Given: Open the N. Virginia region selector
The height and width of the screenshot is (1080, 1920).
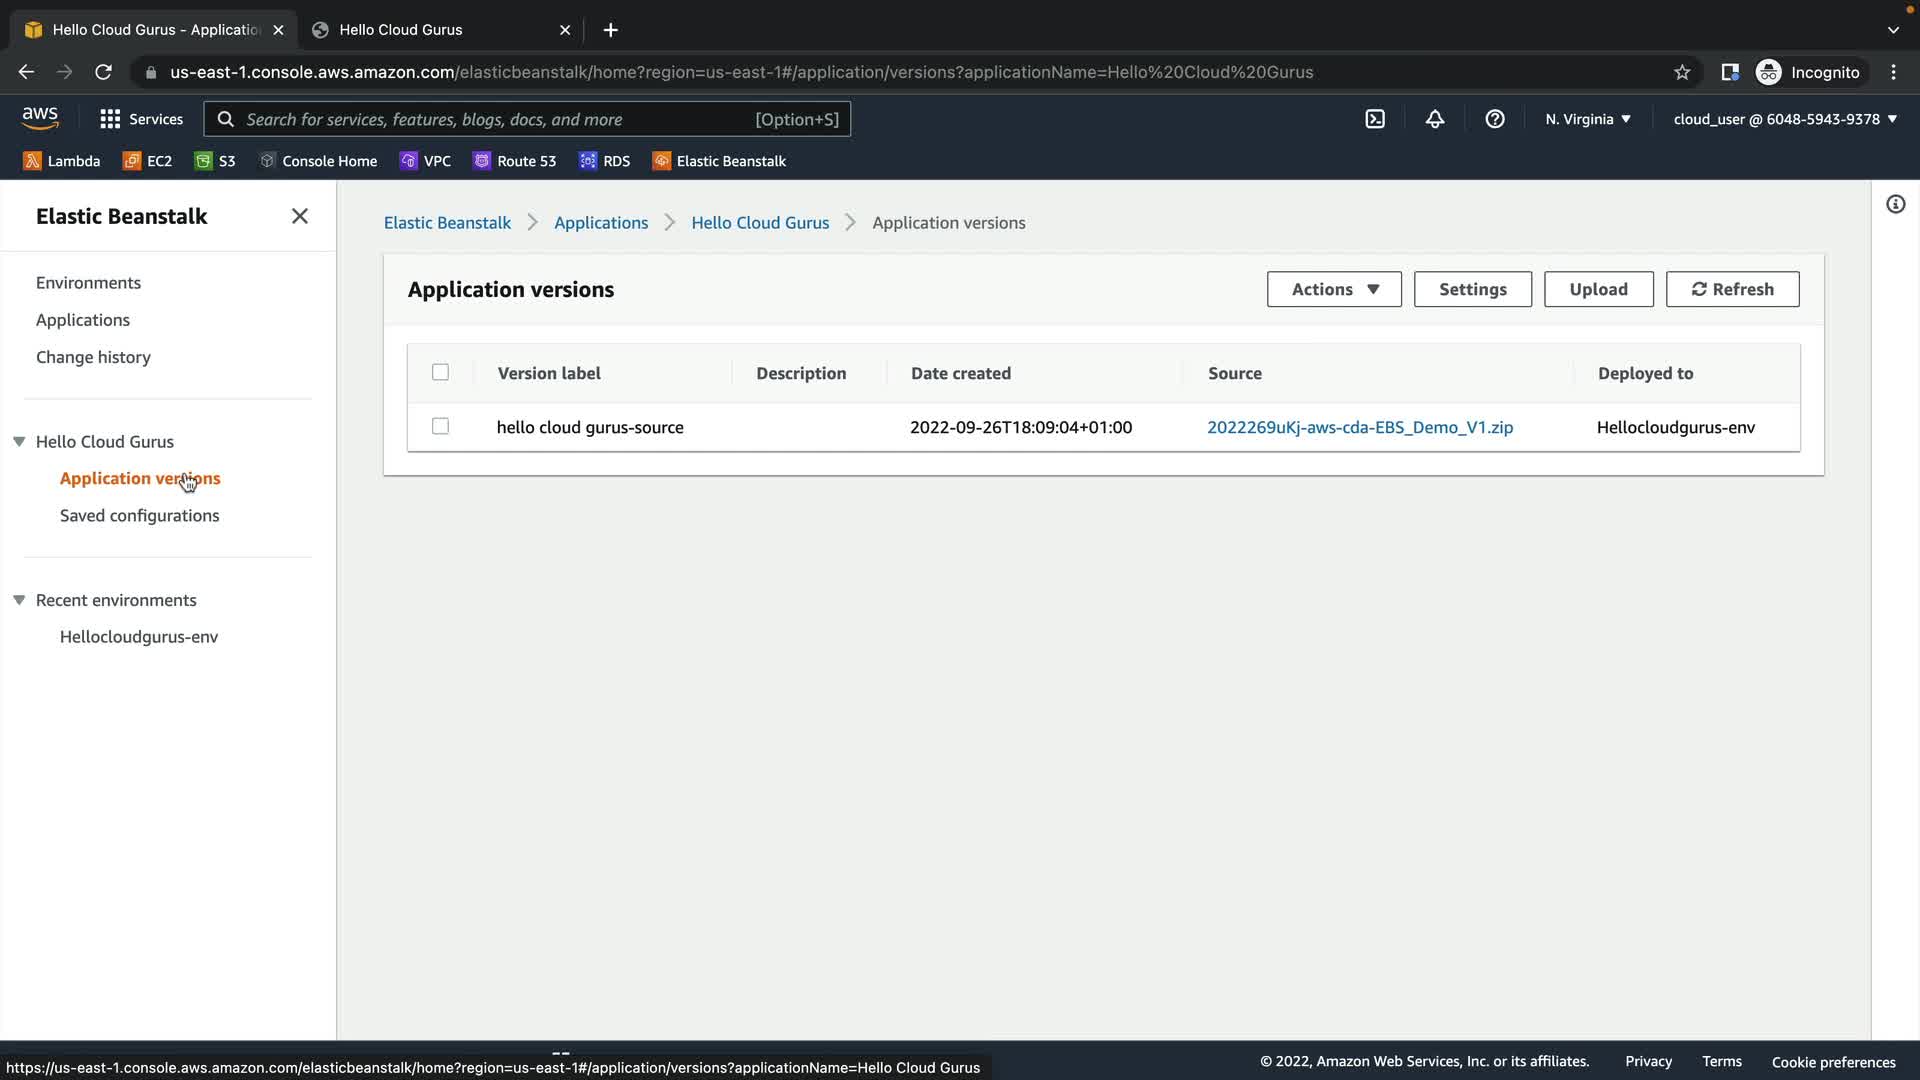Looking at the screenshot, I should click(1588, 119).
